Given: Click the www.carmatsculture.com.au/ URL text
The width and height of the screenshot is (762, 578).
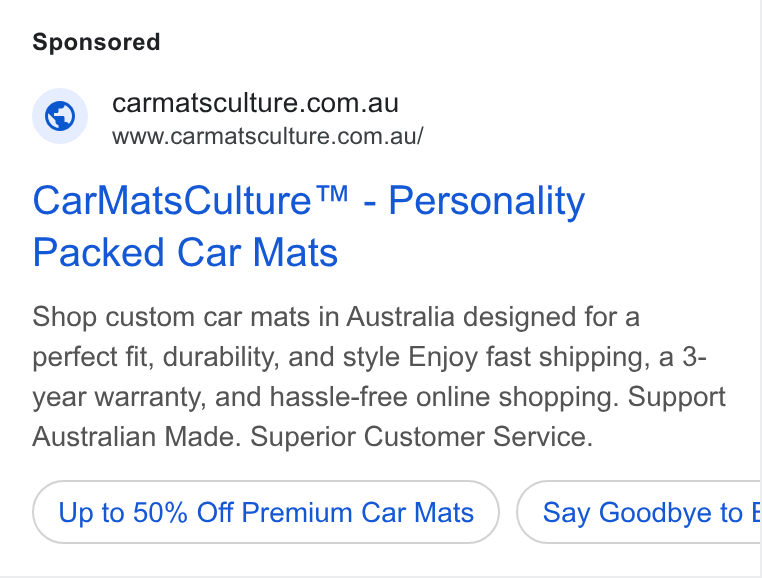Looking at the screenshot, I should (x=268, y=136).
